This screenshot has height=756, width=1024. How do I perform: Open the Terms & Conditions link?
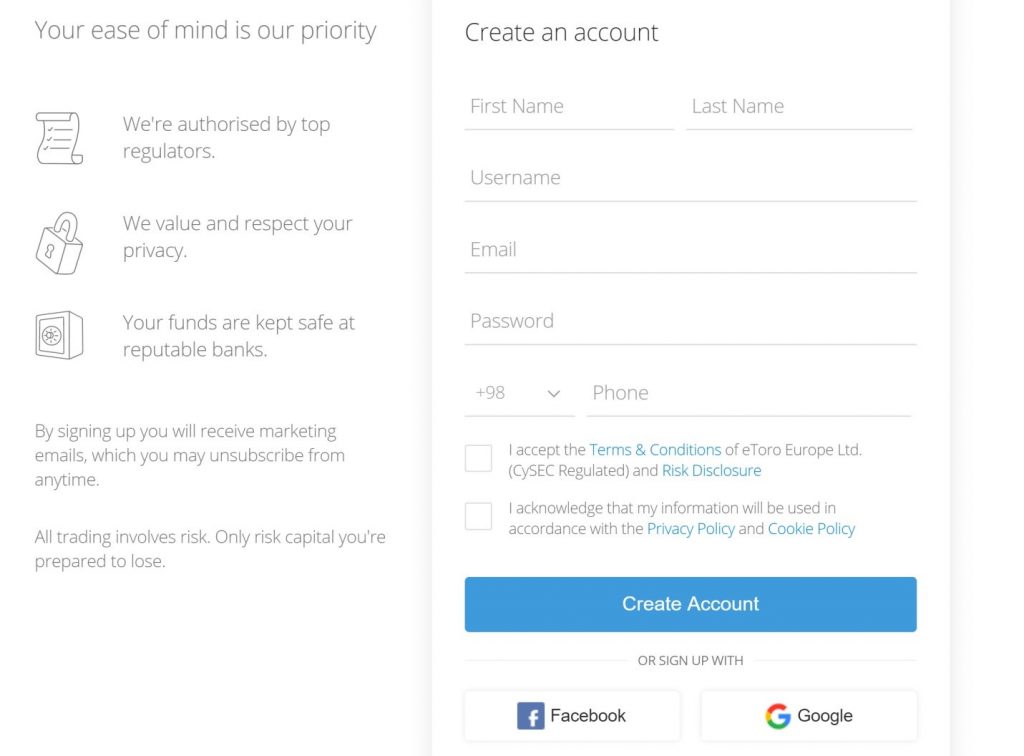655,450
